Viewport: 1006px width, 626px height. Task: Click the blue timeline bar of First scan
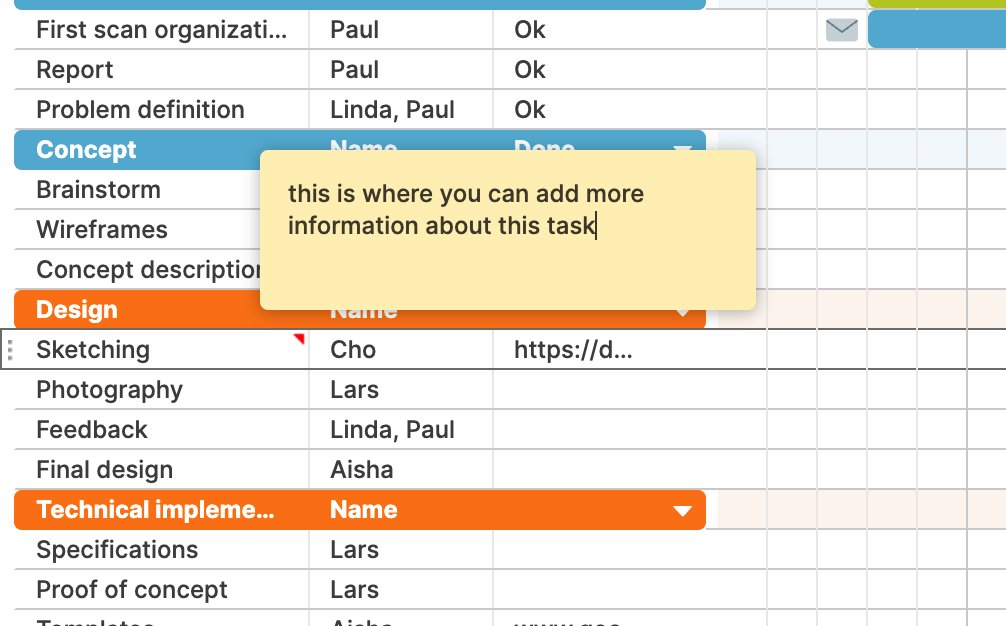(937, 30)
